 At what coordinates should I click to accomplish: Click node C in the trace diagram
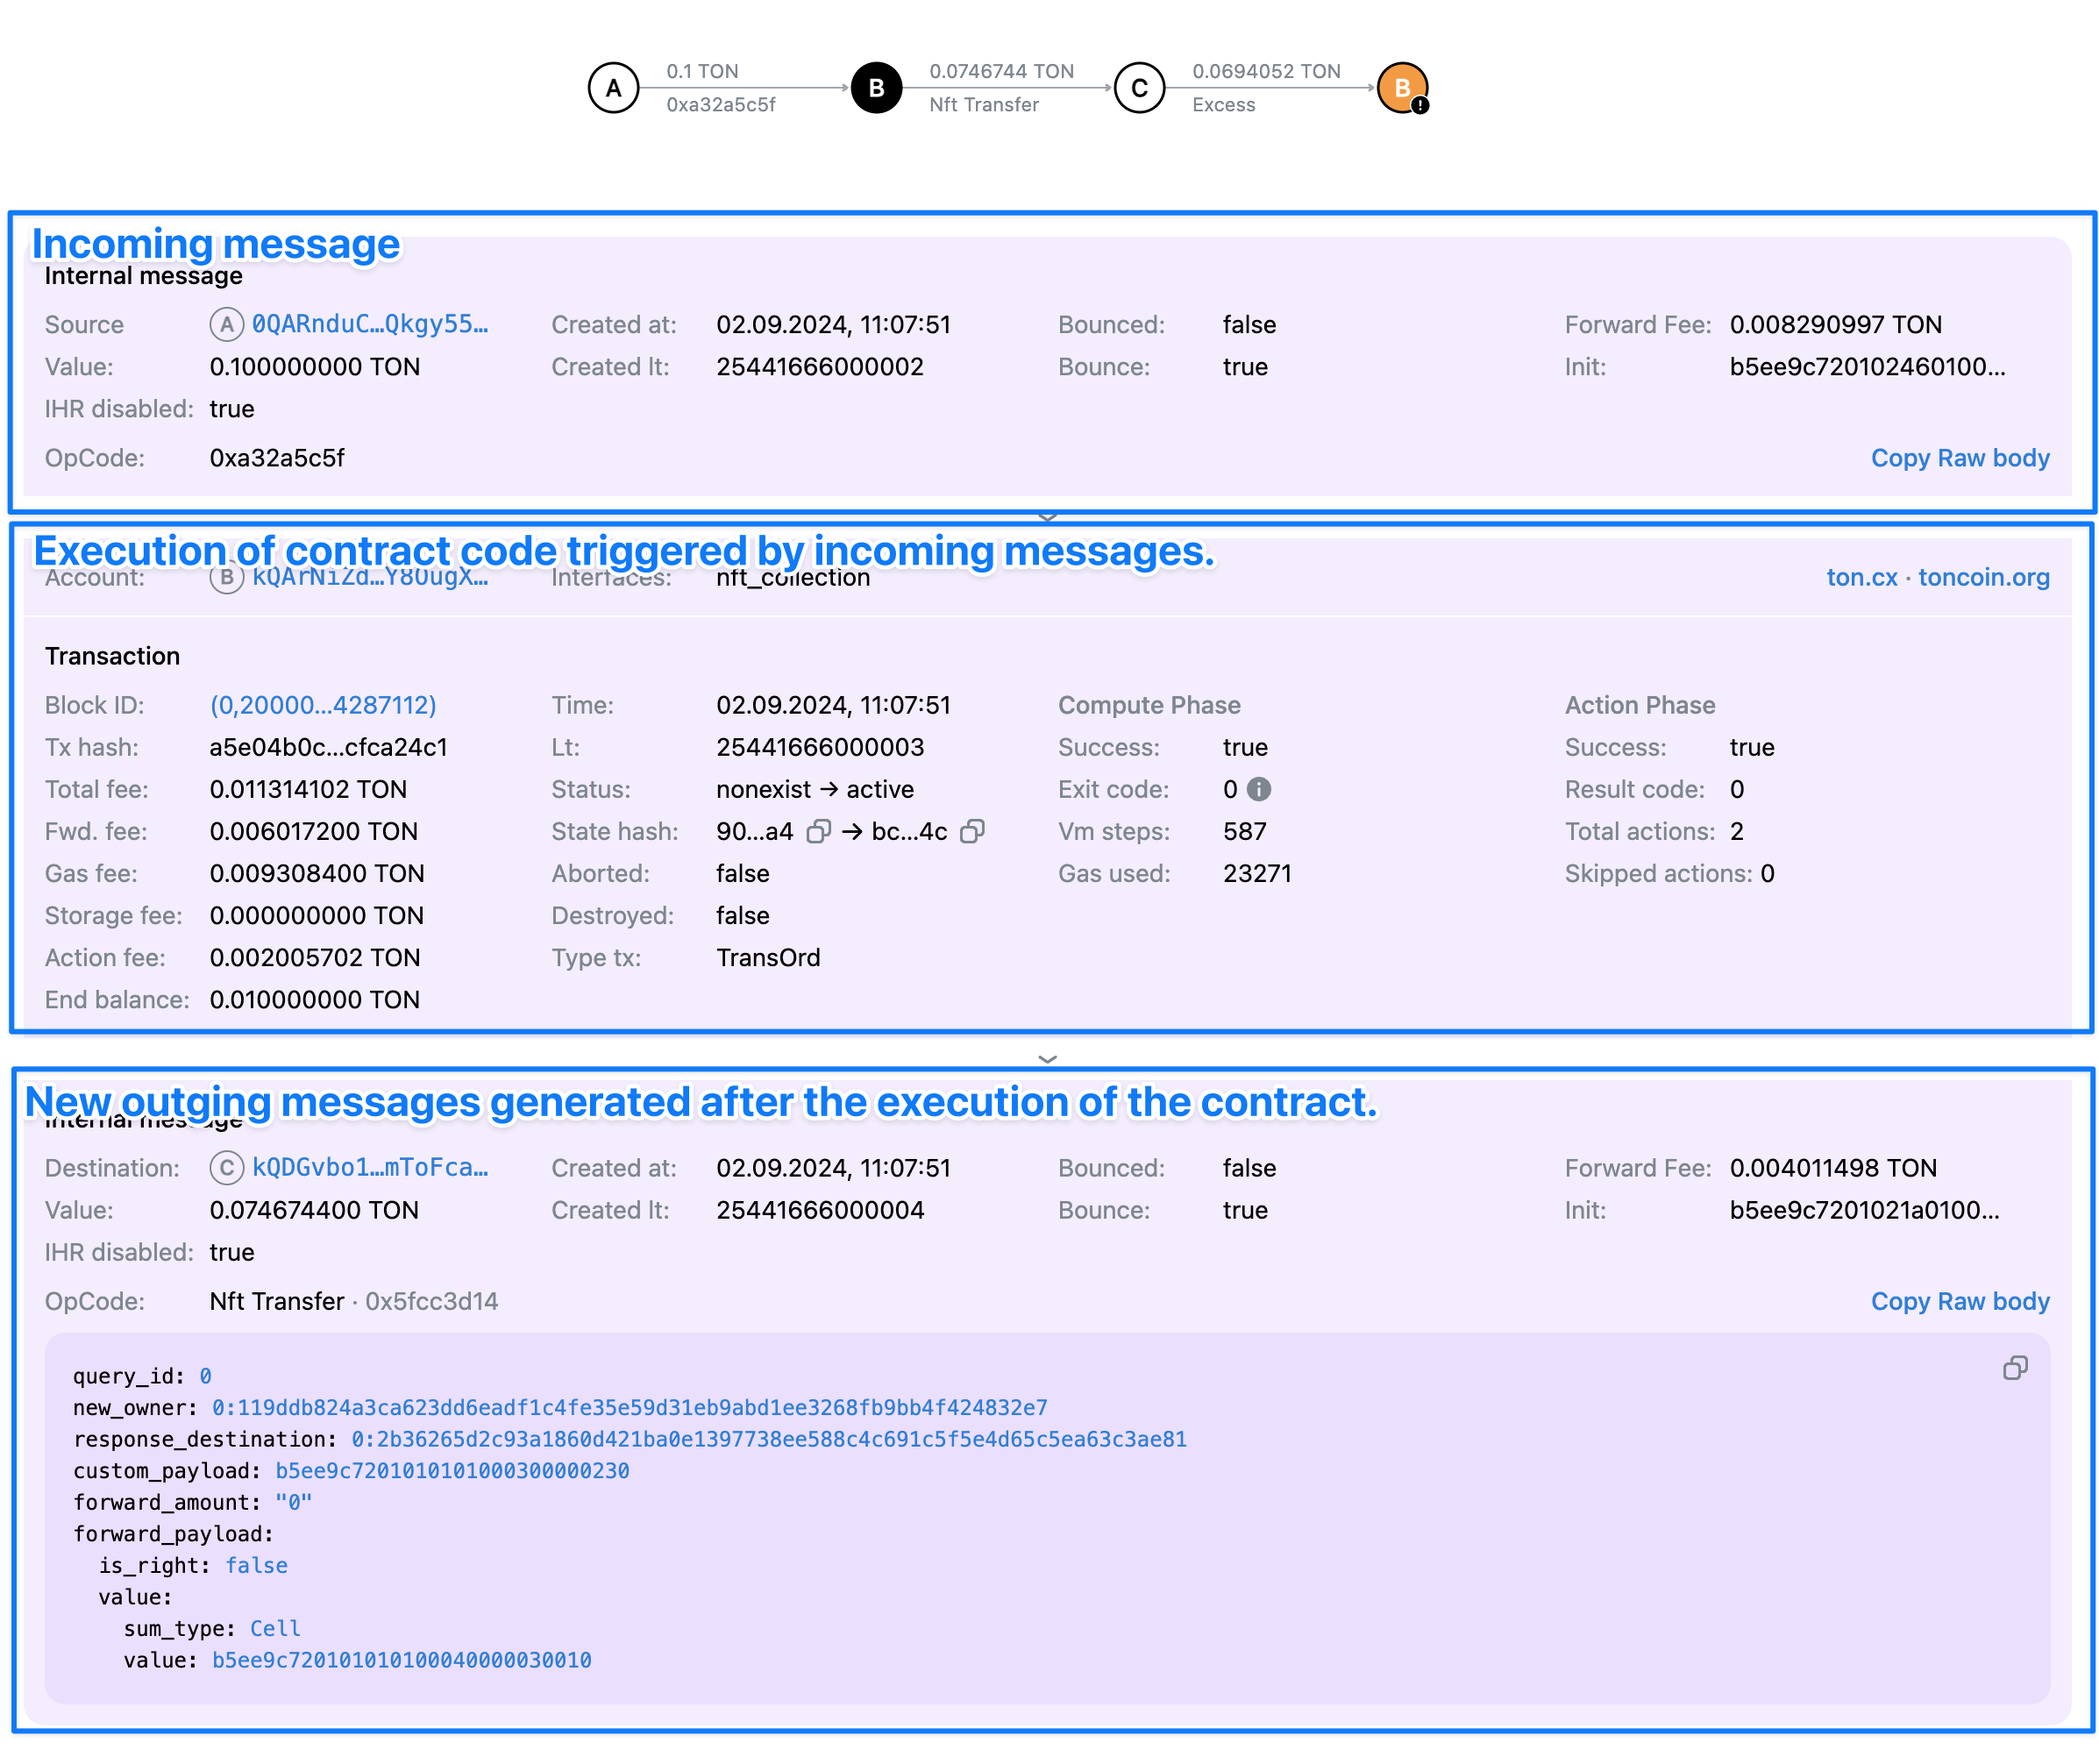click(1139, 88)
